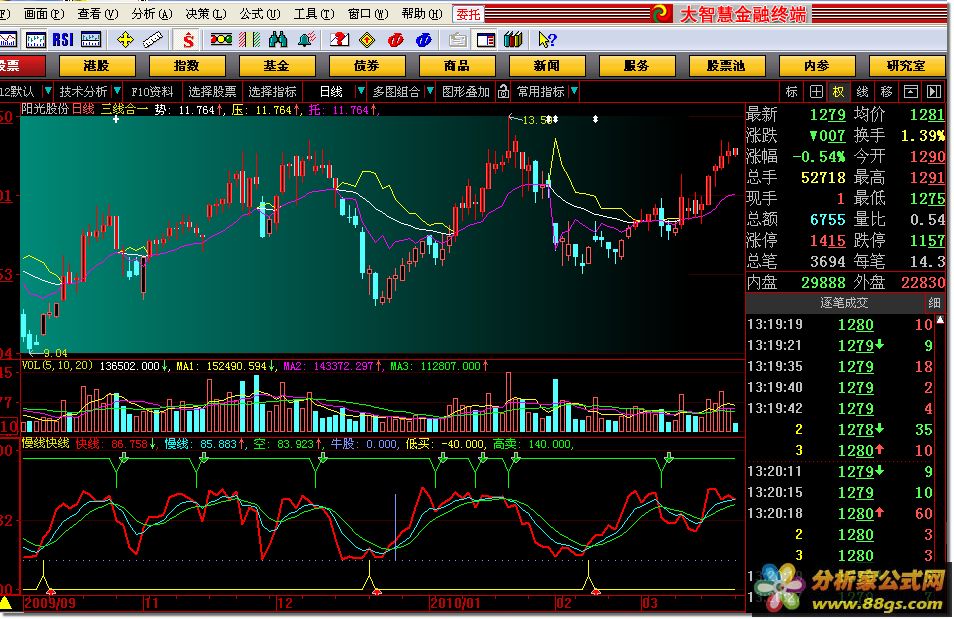This screenshot has width=954, height=619.
Task: Toggle the 线 drawing line button
Action: coord(862,91)
